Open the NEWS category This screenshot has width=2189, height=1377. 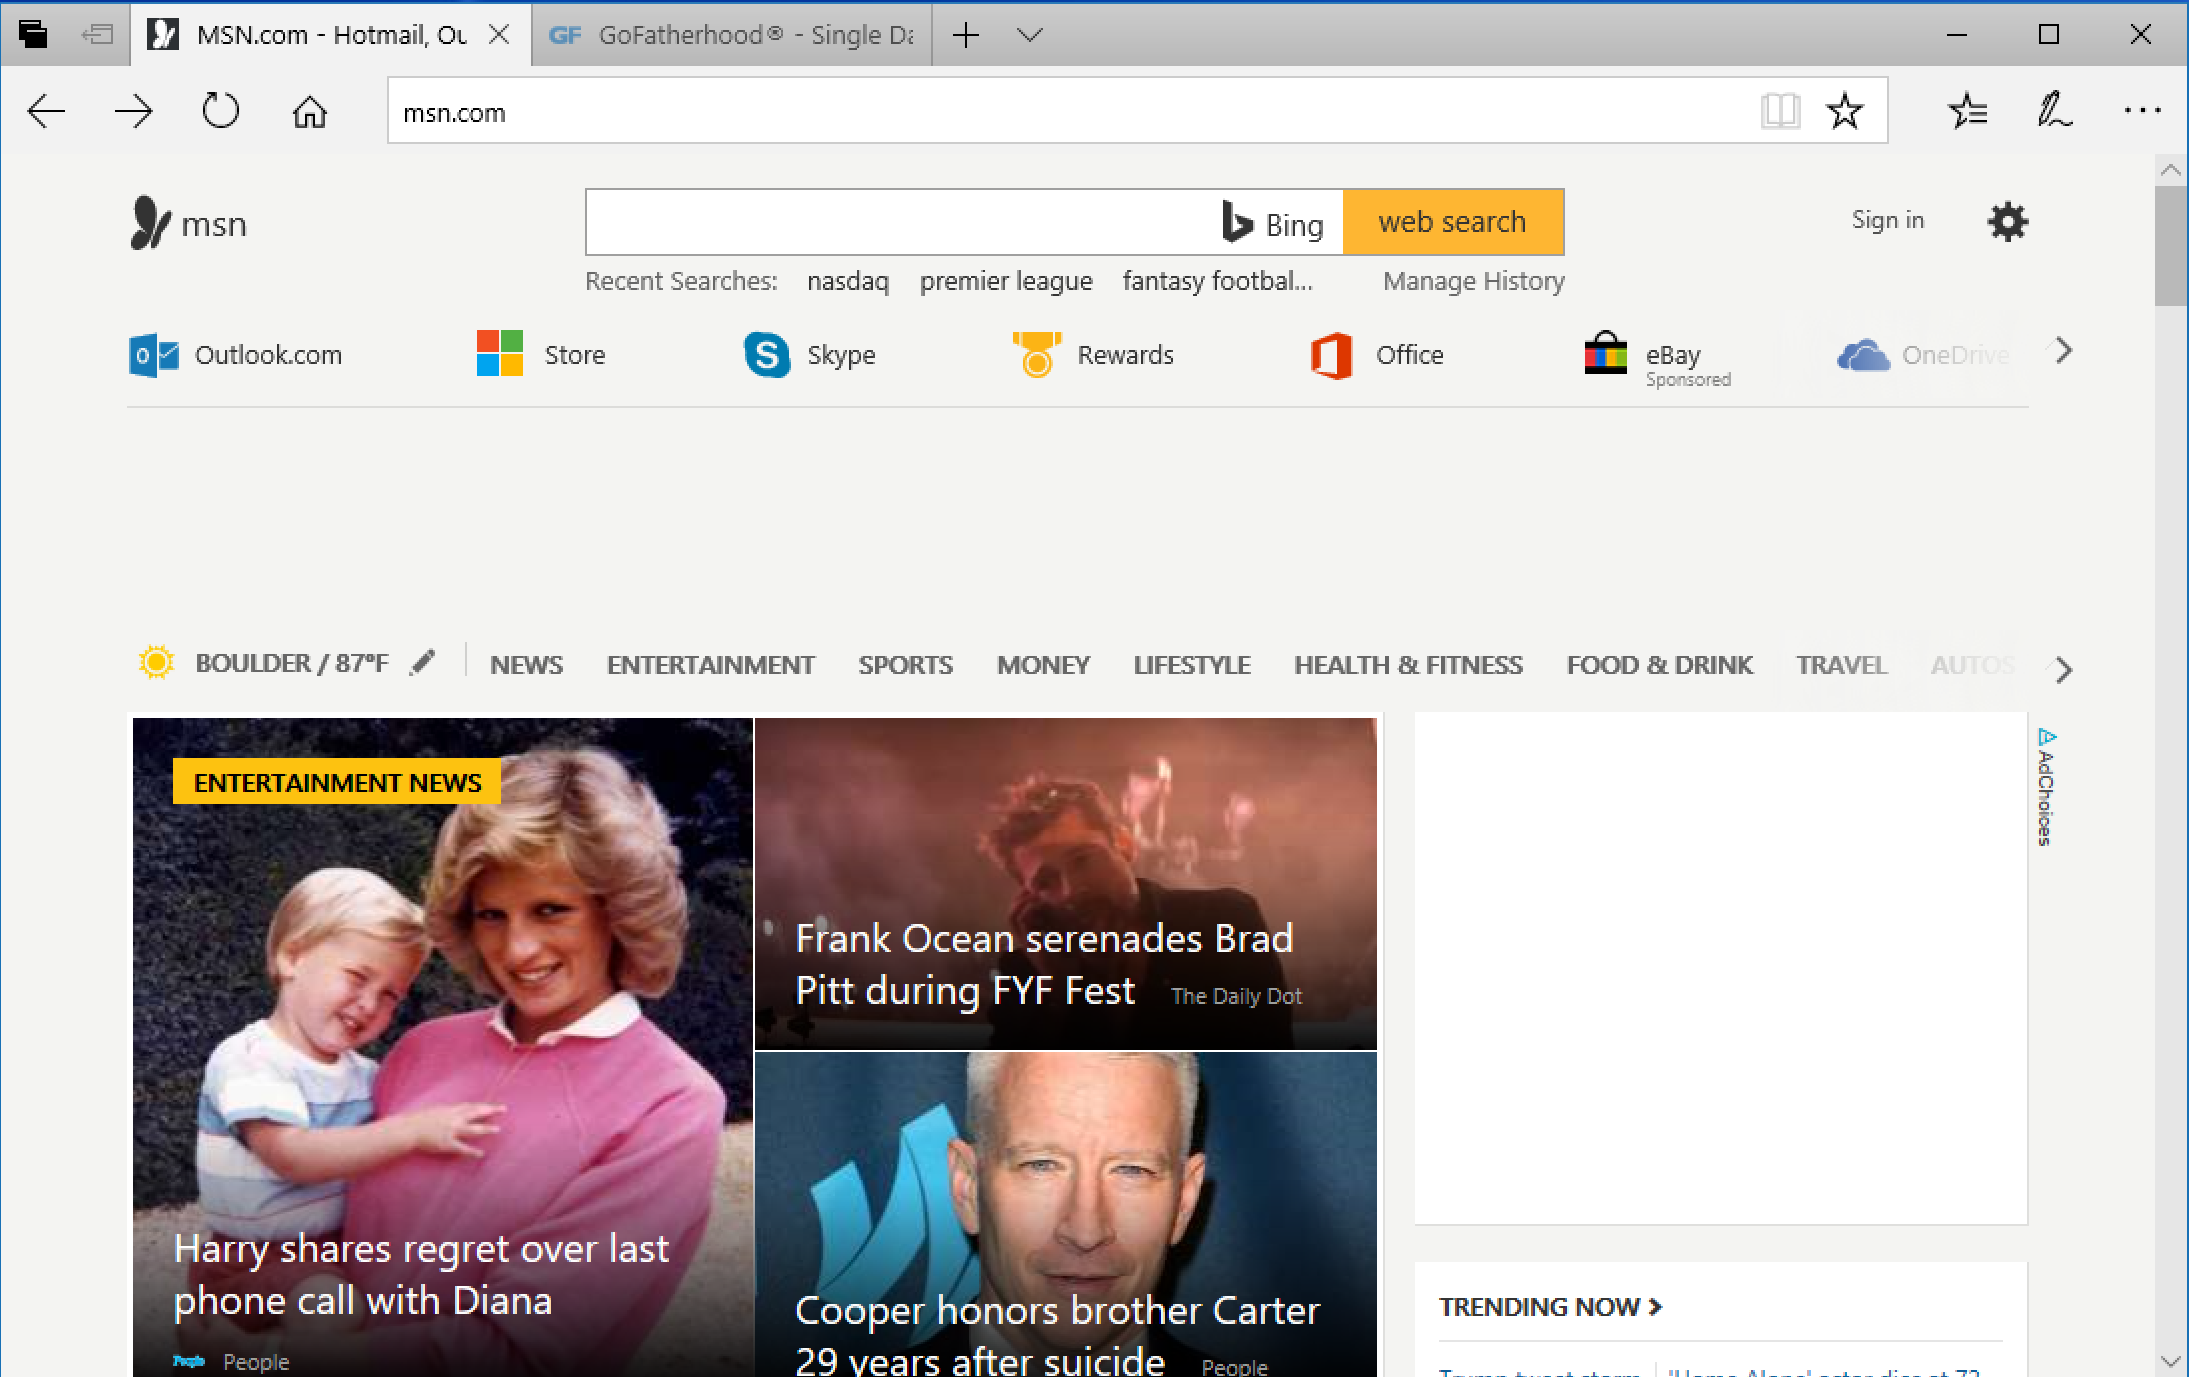(526, 665)
